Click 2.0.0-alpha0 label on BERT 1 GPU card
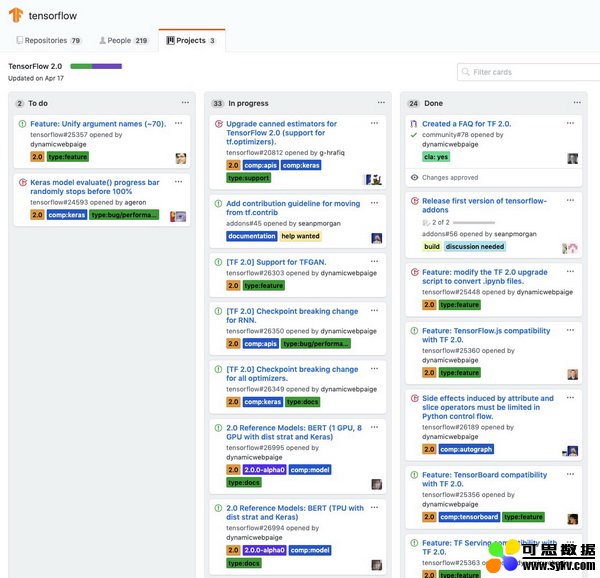 264,470
